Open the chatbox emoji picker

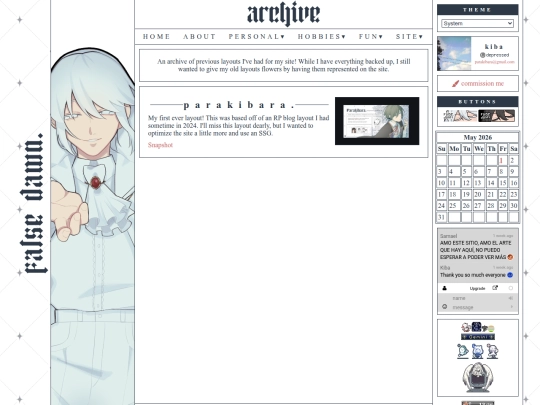[x=444, y=307]
